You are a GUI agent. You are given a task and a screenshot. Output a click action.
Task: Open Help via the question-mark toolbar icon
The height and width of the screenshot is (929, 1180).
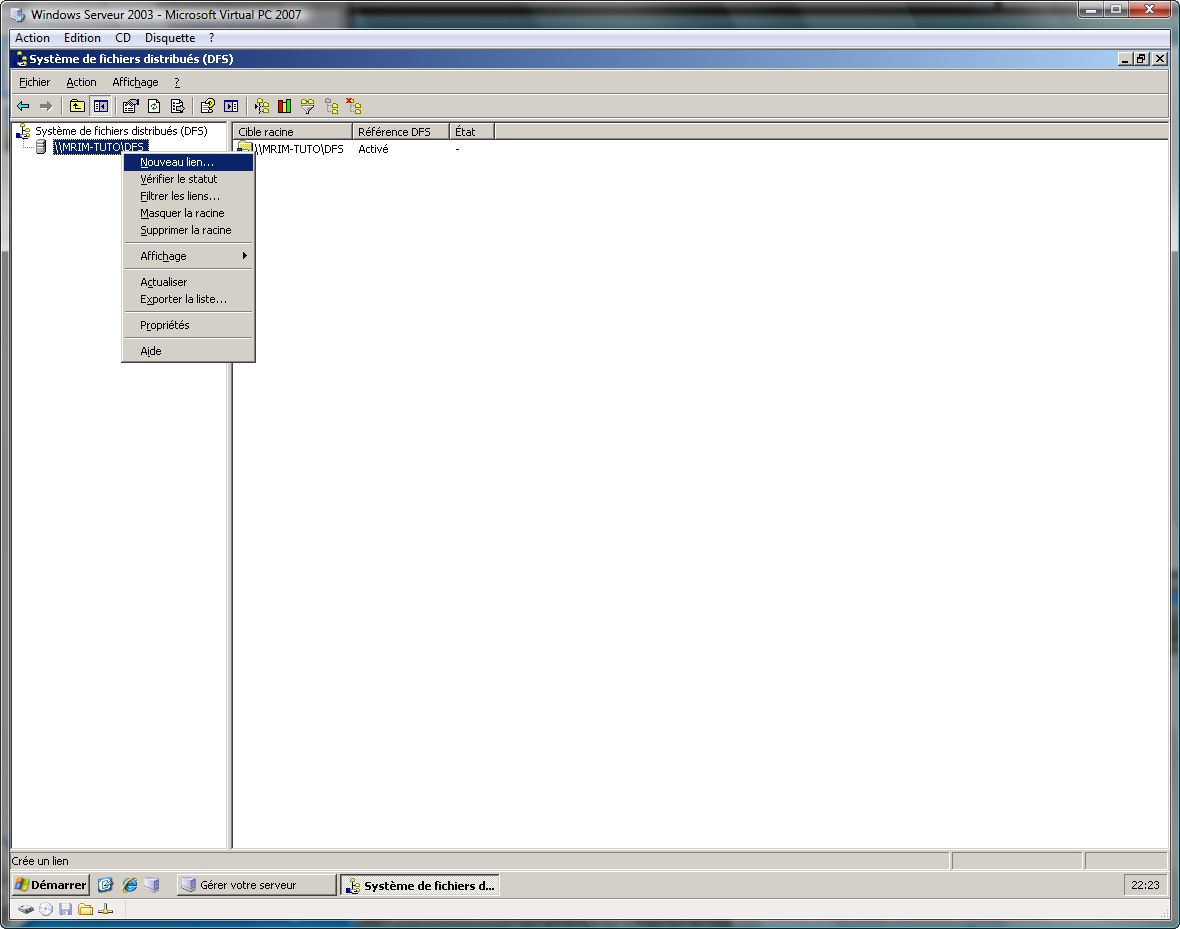[x=208, y=106]
